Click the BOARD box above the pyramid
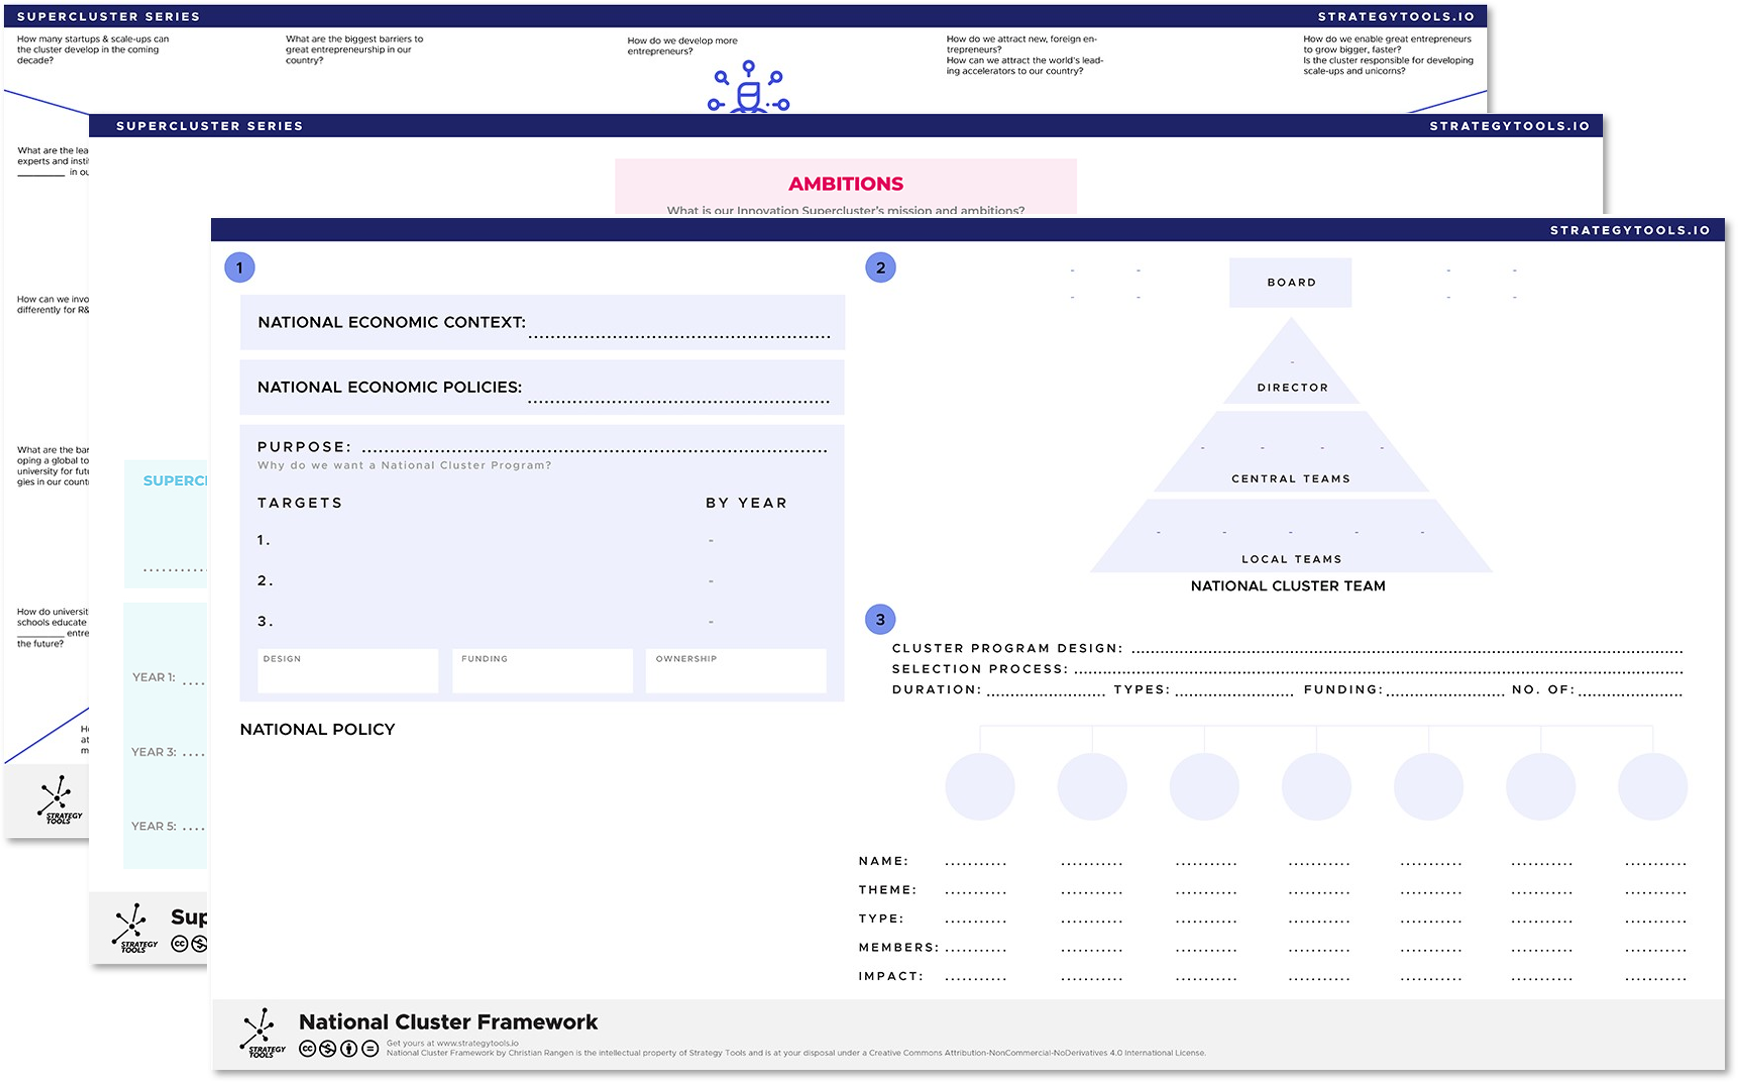1738x1083 pixels. pyautogui.click(x=1290, y=283)
